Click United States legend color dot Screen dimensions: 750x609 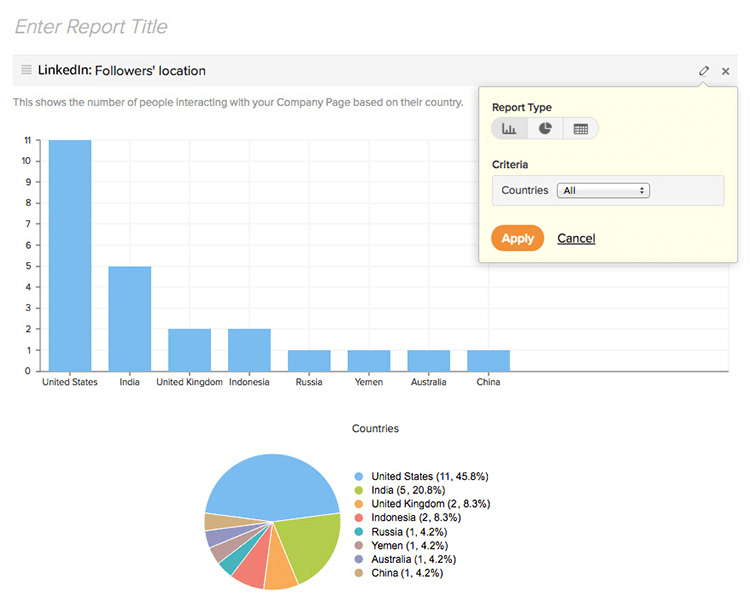(359, 476)
